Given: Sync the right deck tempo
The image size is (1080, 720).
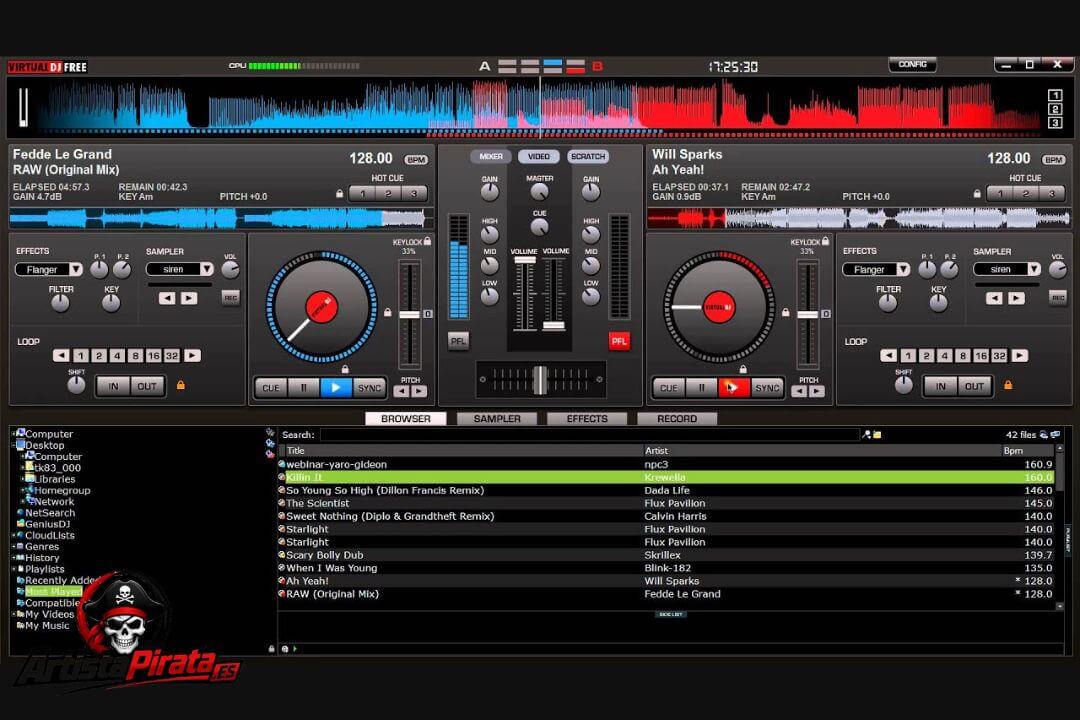Looking at the screenshot, I should [767, 388].
